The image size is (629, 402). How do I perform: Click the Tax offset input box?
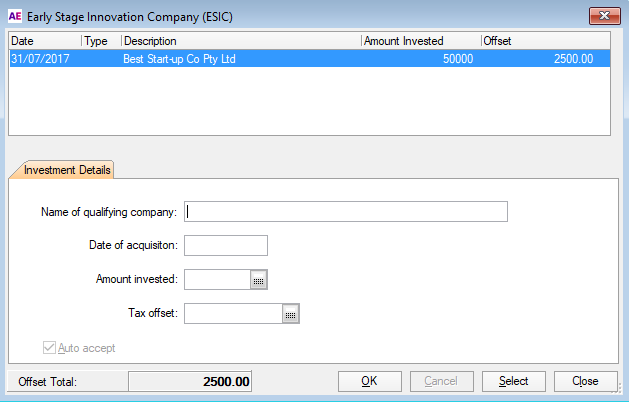tap(232, 314)
